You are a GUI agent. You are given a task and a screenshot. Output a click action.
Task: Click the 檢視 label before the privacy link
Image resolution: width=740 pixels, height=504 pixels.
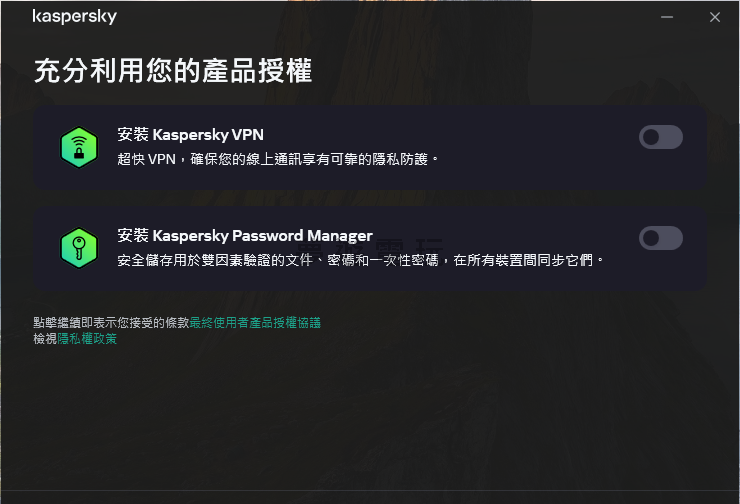pyautogui.click(x=45, y=339)
